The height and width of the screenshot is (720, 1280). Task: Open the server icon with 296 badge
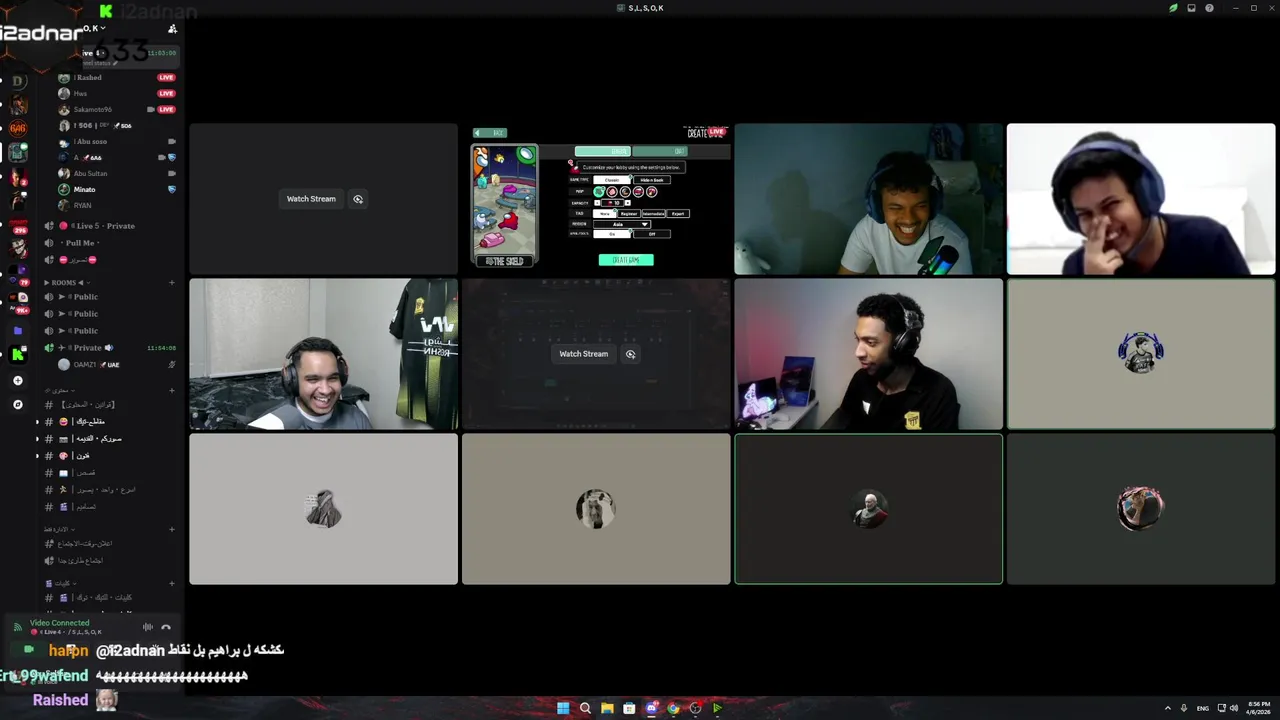coord(17,225)
